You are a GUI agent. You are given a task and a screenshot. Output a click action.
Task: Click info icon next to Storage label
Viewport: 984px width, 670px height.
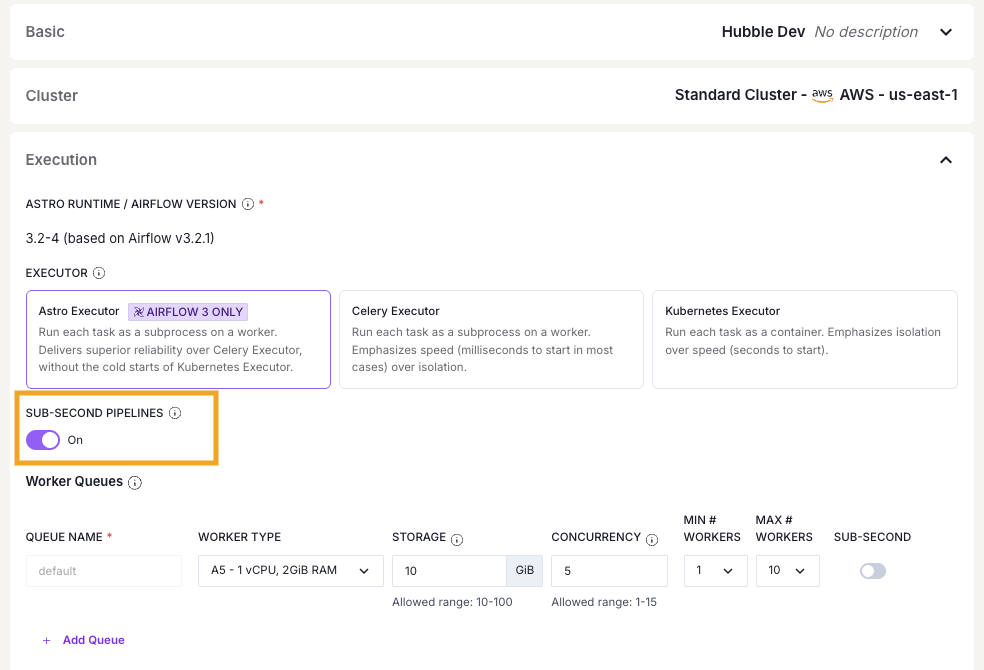click(457, 540)
